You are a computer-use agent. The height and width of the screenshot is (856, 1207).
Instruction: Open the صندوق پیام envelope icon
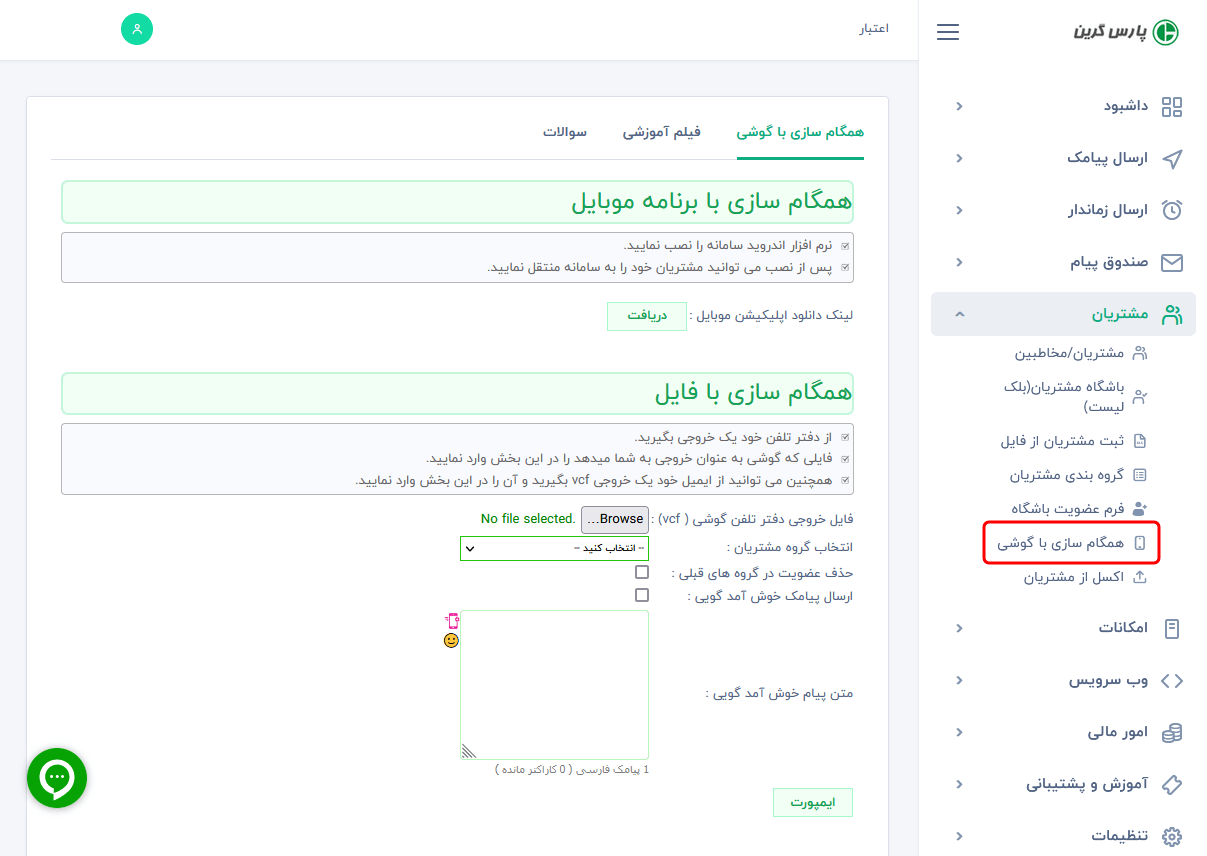(1172, 262)
